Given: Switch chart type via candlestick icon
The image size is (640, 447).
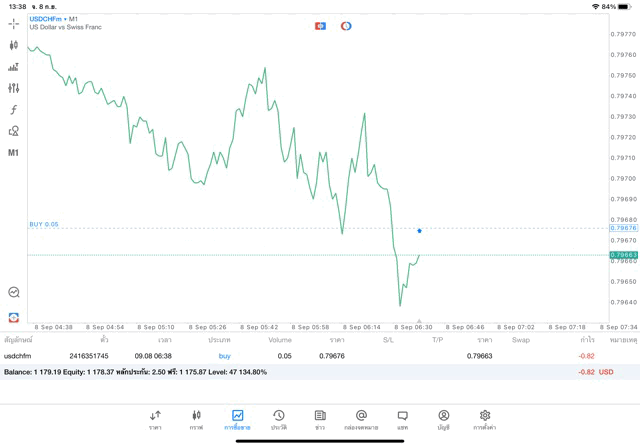Looking at the screenshot, I should click(x=13, y=45).
